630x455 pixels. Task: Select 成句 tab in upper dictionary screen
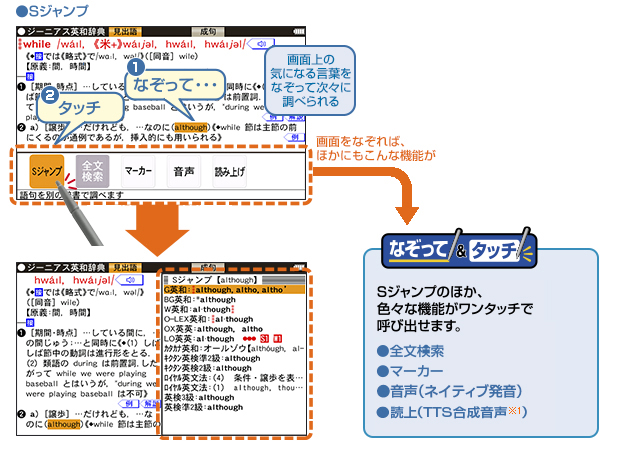point(208,32)
